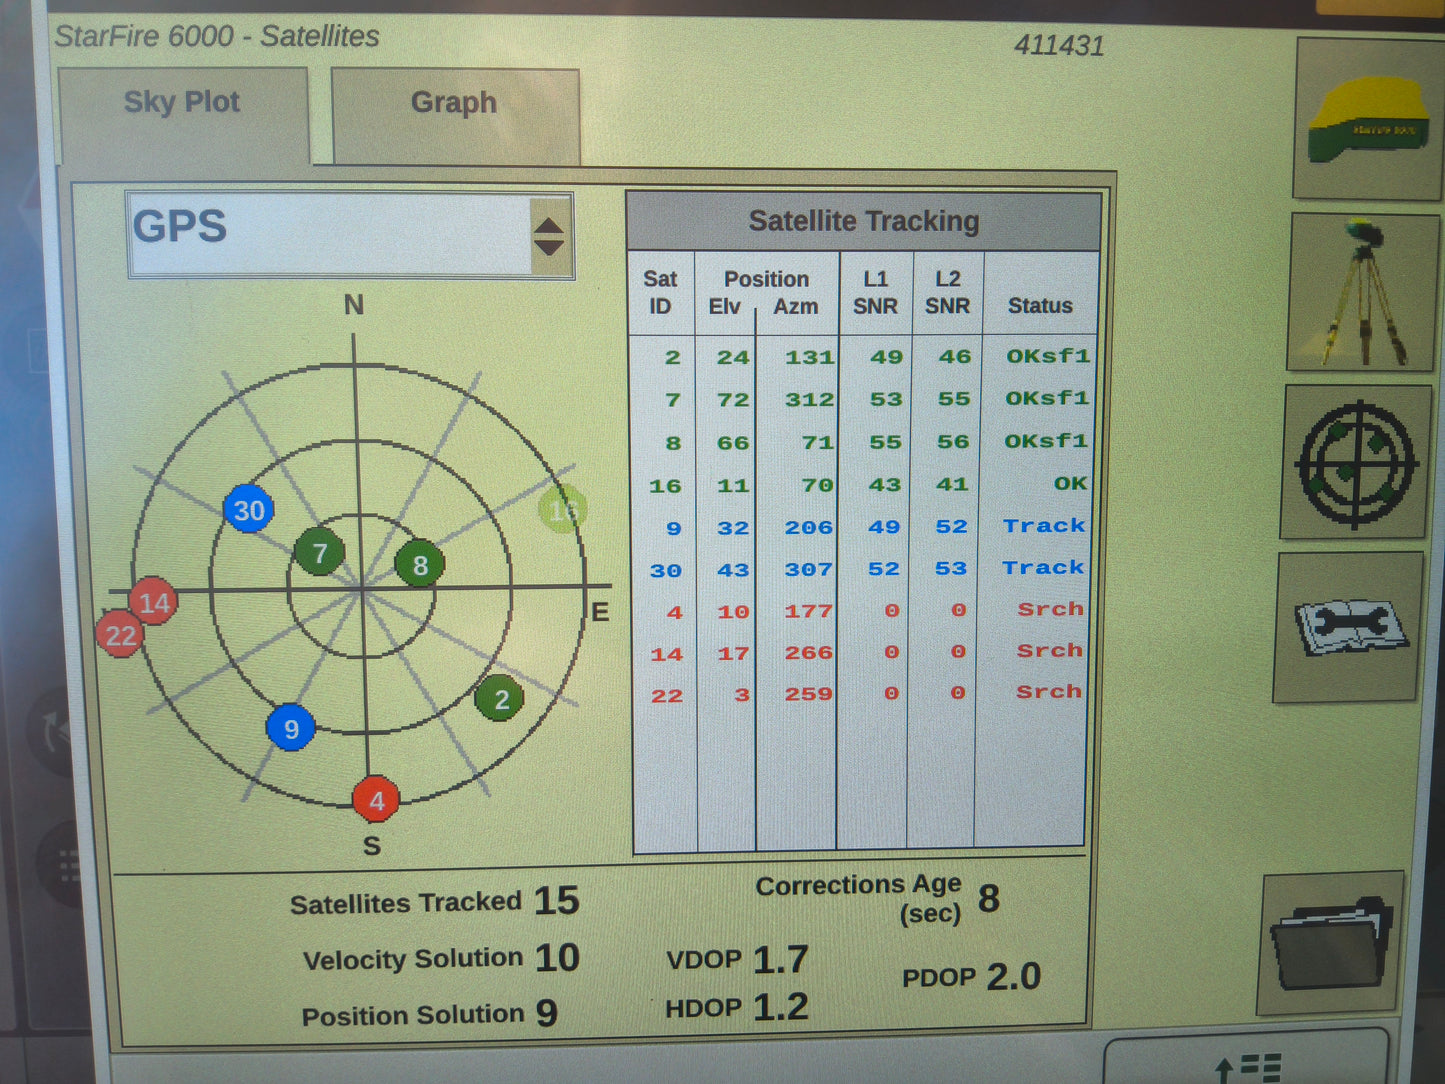Click the PDOP 2.0 readout

pyautogui.click(x=972, y=976)
